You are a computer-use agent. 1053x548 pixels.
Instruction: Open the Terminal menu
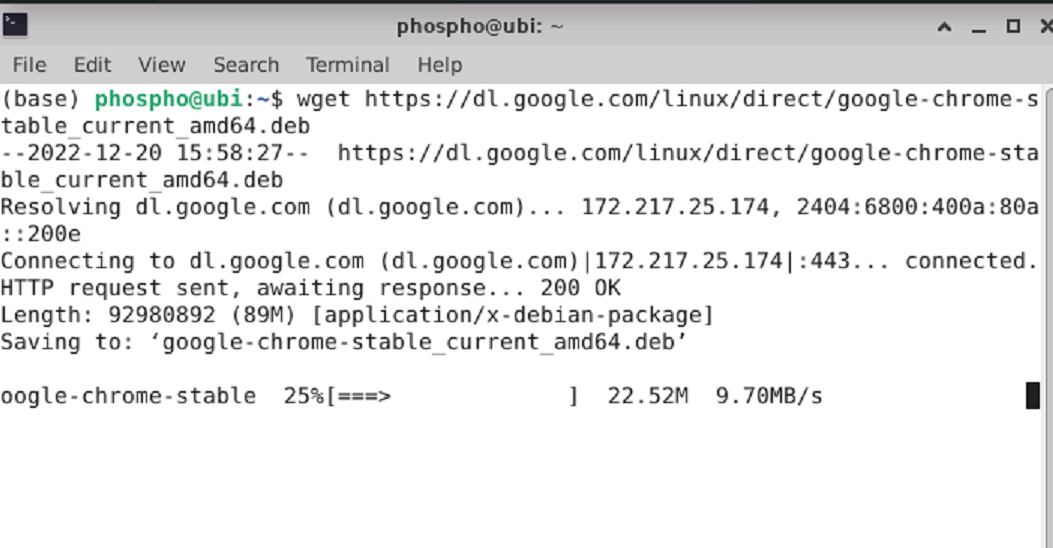[348, 65]
